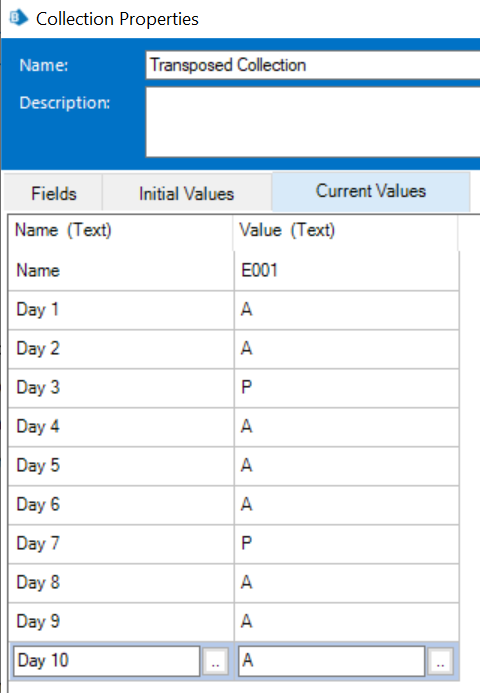The width and height of the screenshot is (480, 693).
Task: Click the Day 10 name input field
Action: click(x=107, y=661)
